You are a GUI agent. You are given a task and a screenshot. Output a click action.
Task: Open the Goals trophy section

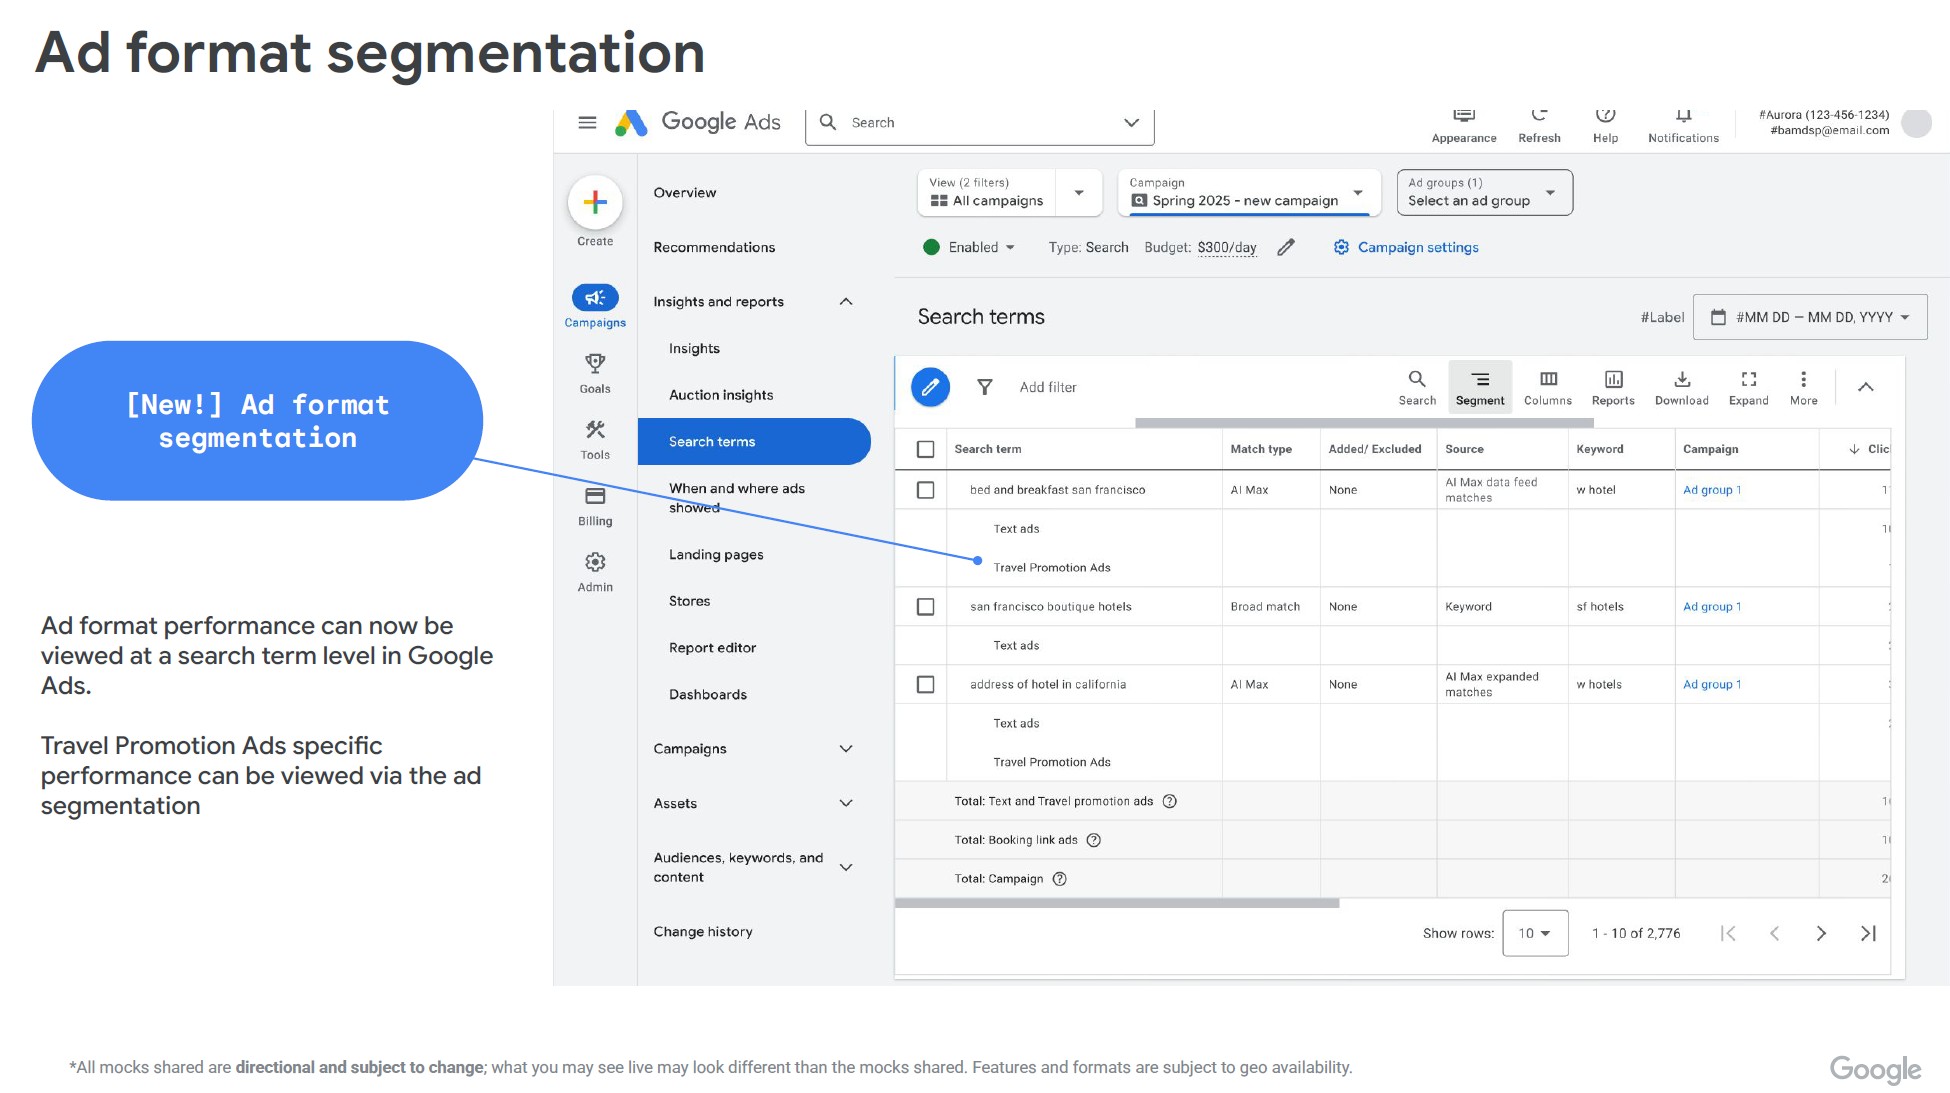595,373
